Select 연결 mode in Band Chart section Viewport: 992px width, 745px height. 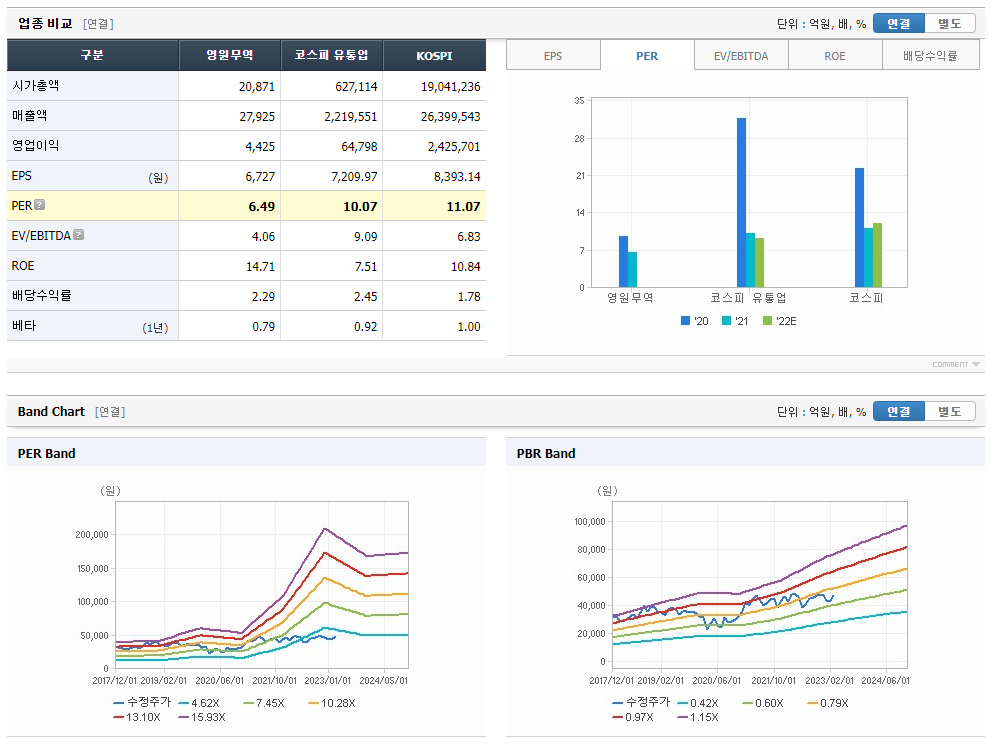pos(899,410)
